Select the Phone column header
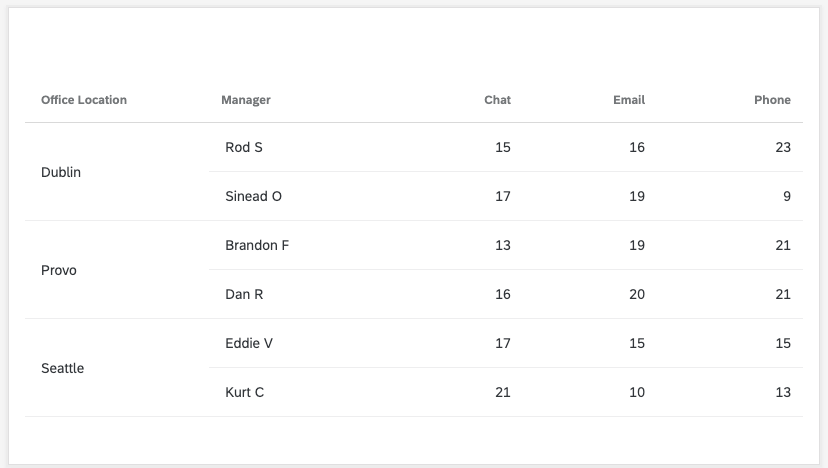The width and height of the screenshot is (828, 468). pos(772,100)
